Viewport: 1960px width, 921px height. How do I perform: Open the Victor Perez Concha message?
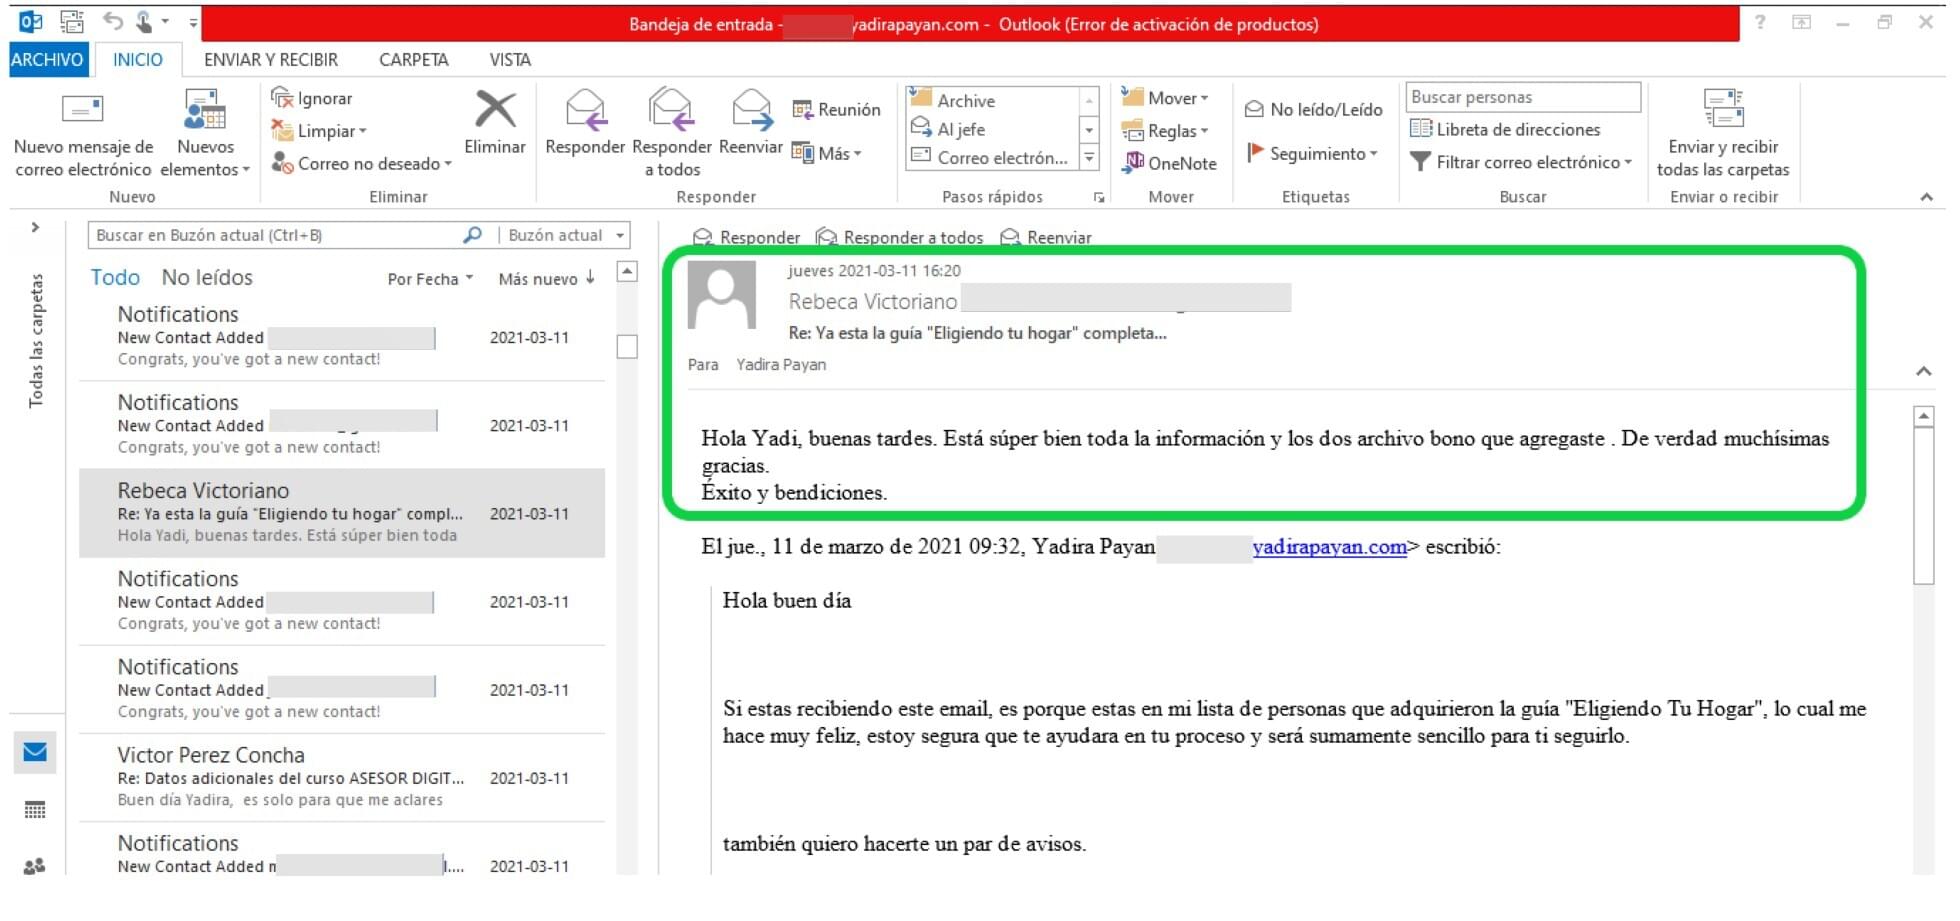click(342, 777)
